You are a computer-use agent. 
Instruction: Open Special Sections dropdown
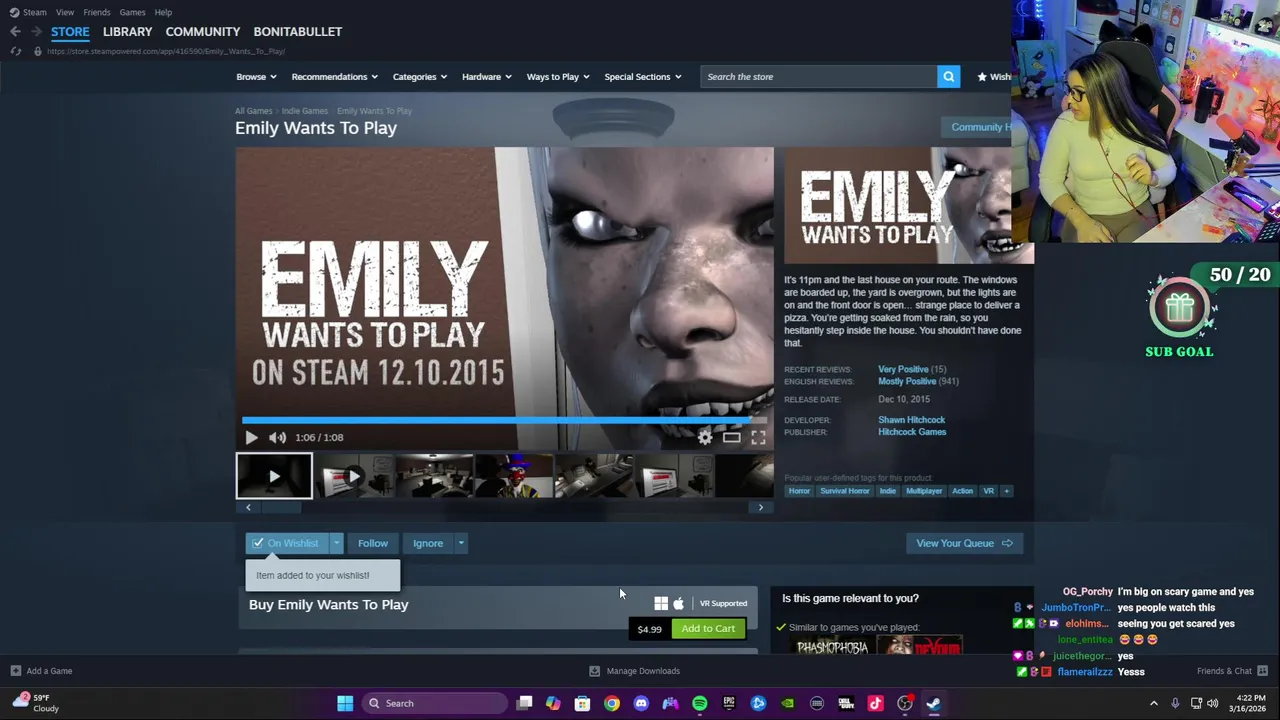coord(642,77)
